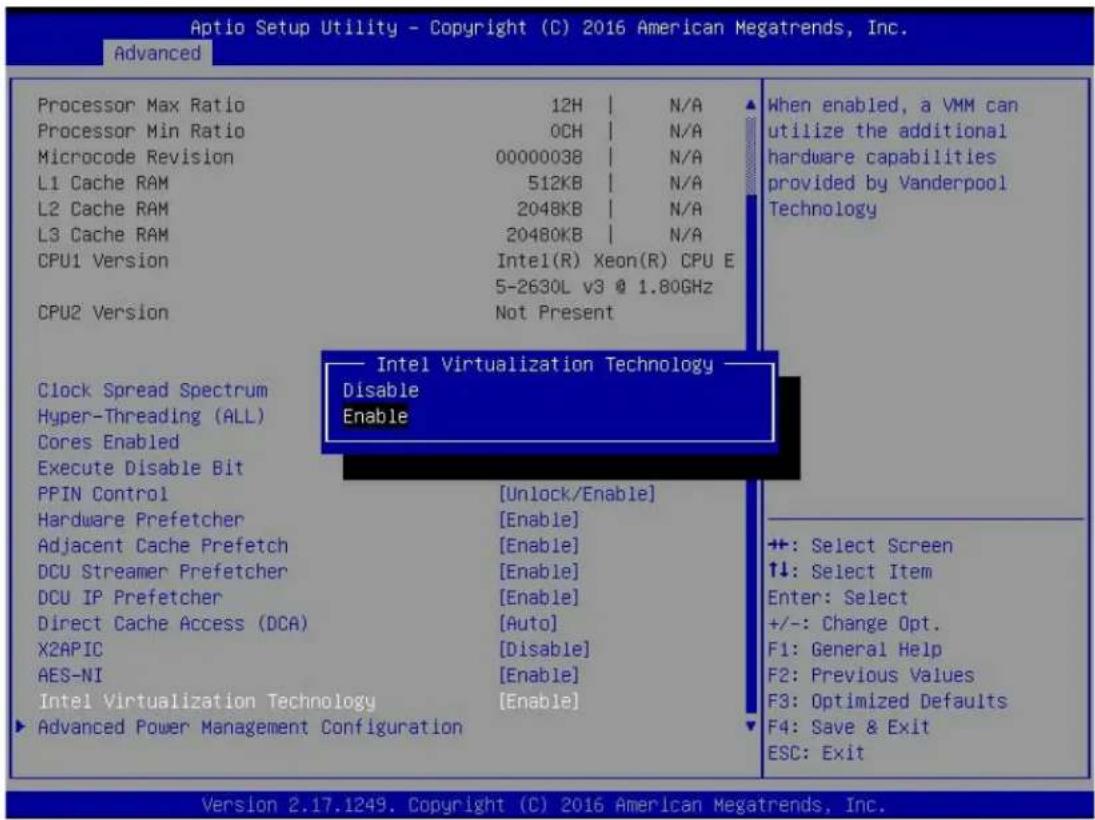
Task: Open DCU Streamer Prefetcher [Enable] value
Action: (538, 571)
